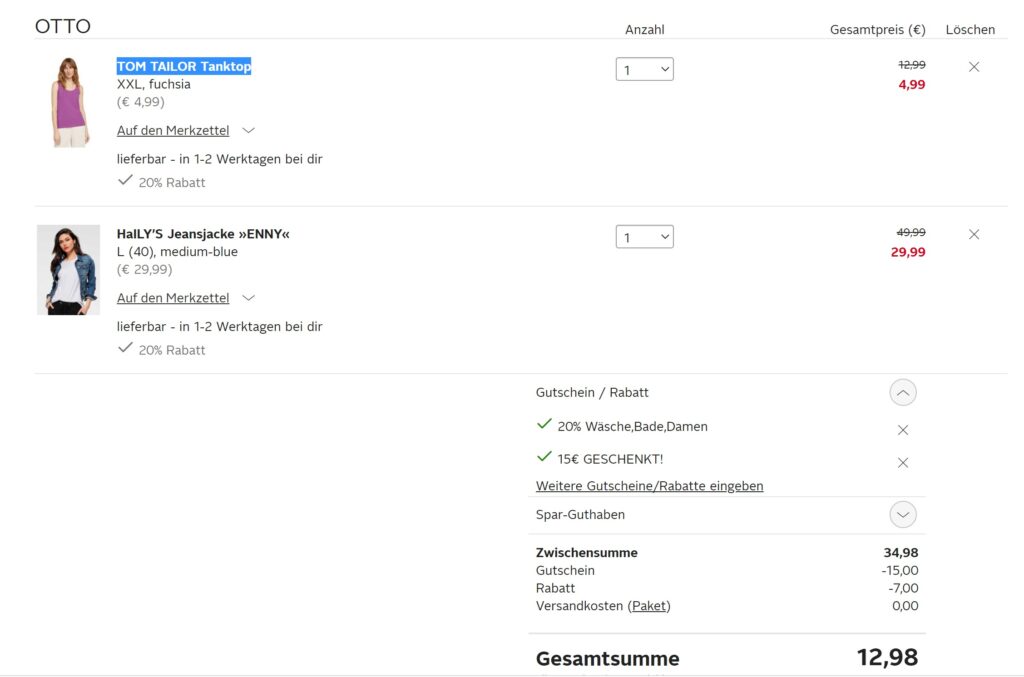Viewport: 1024px width, 677px height.
Task: Click the Gutschein amount -15,00
Action: point(900,571)
